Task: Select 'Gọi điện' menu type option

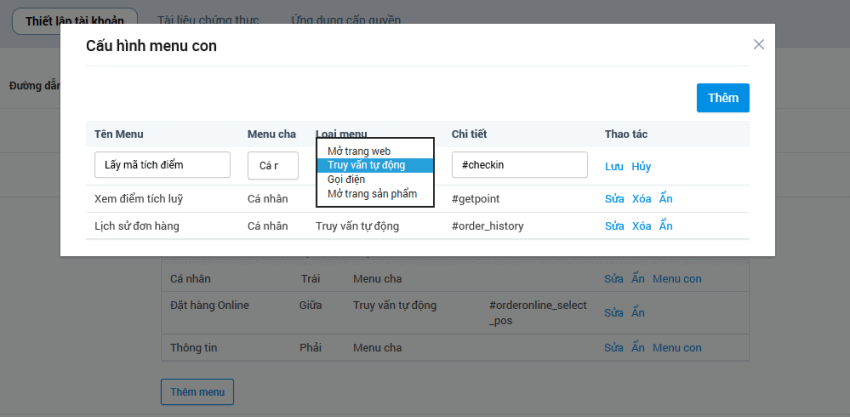Action: click(347, 179)
